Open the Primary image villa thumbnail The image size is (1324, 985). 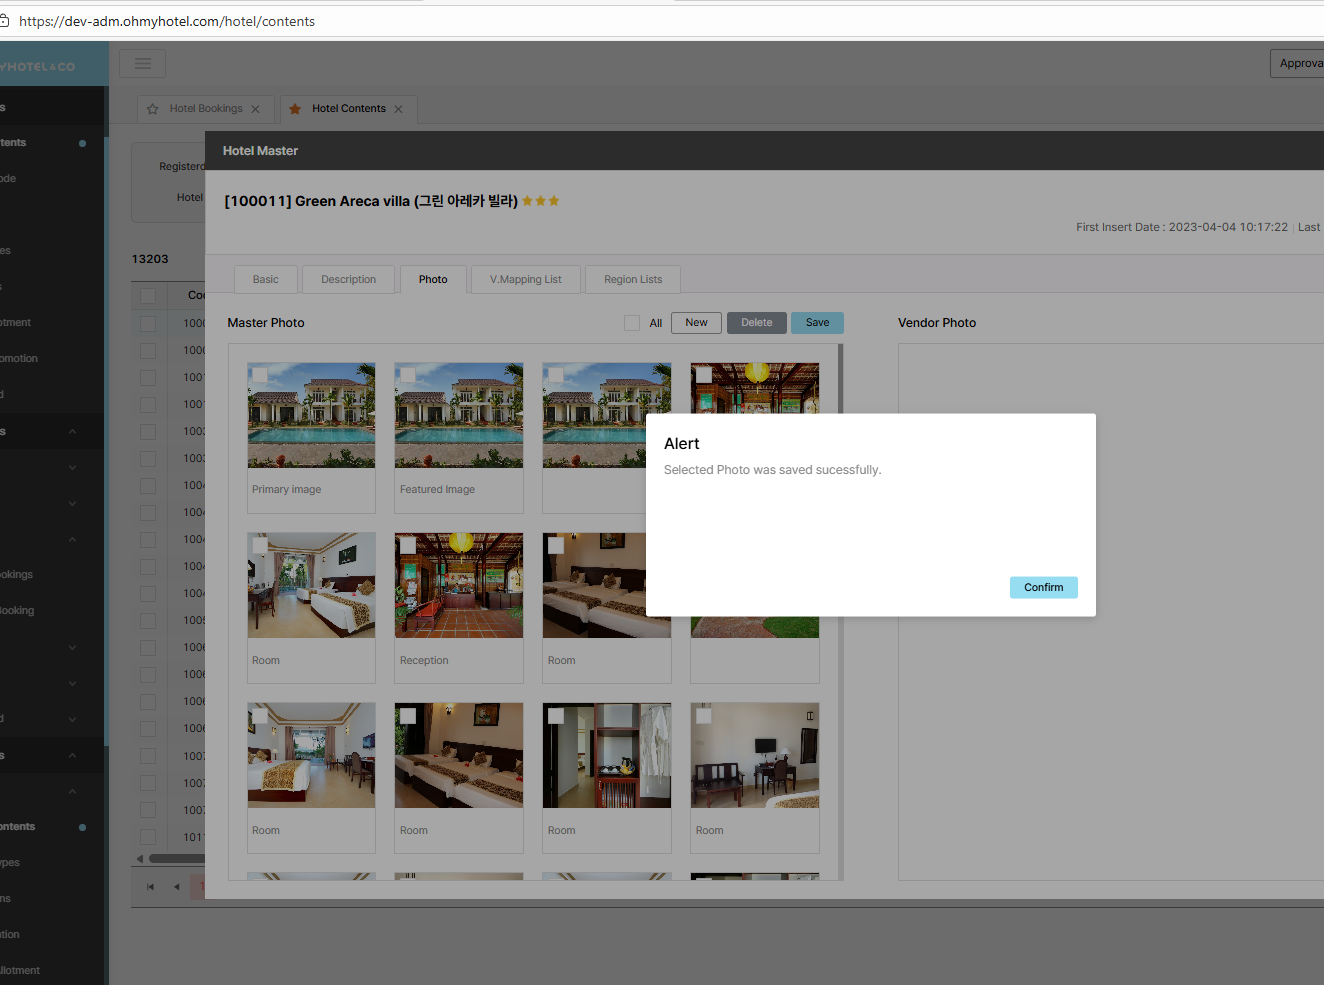[x=312, y=415]
